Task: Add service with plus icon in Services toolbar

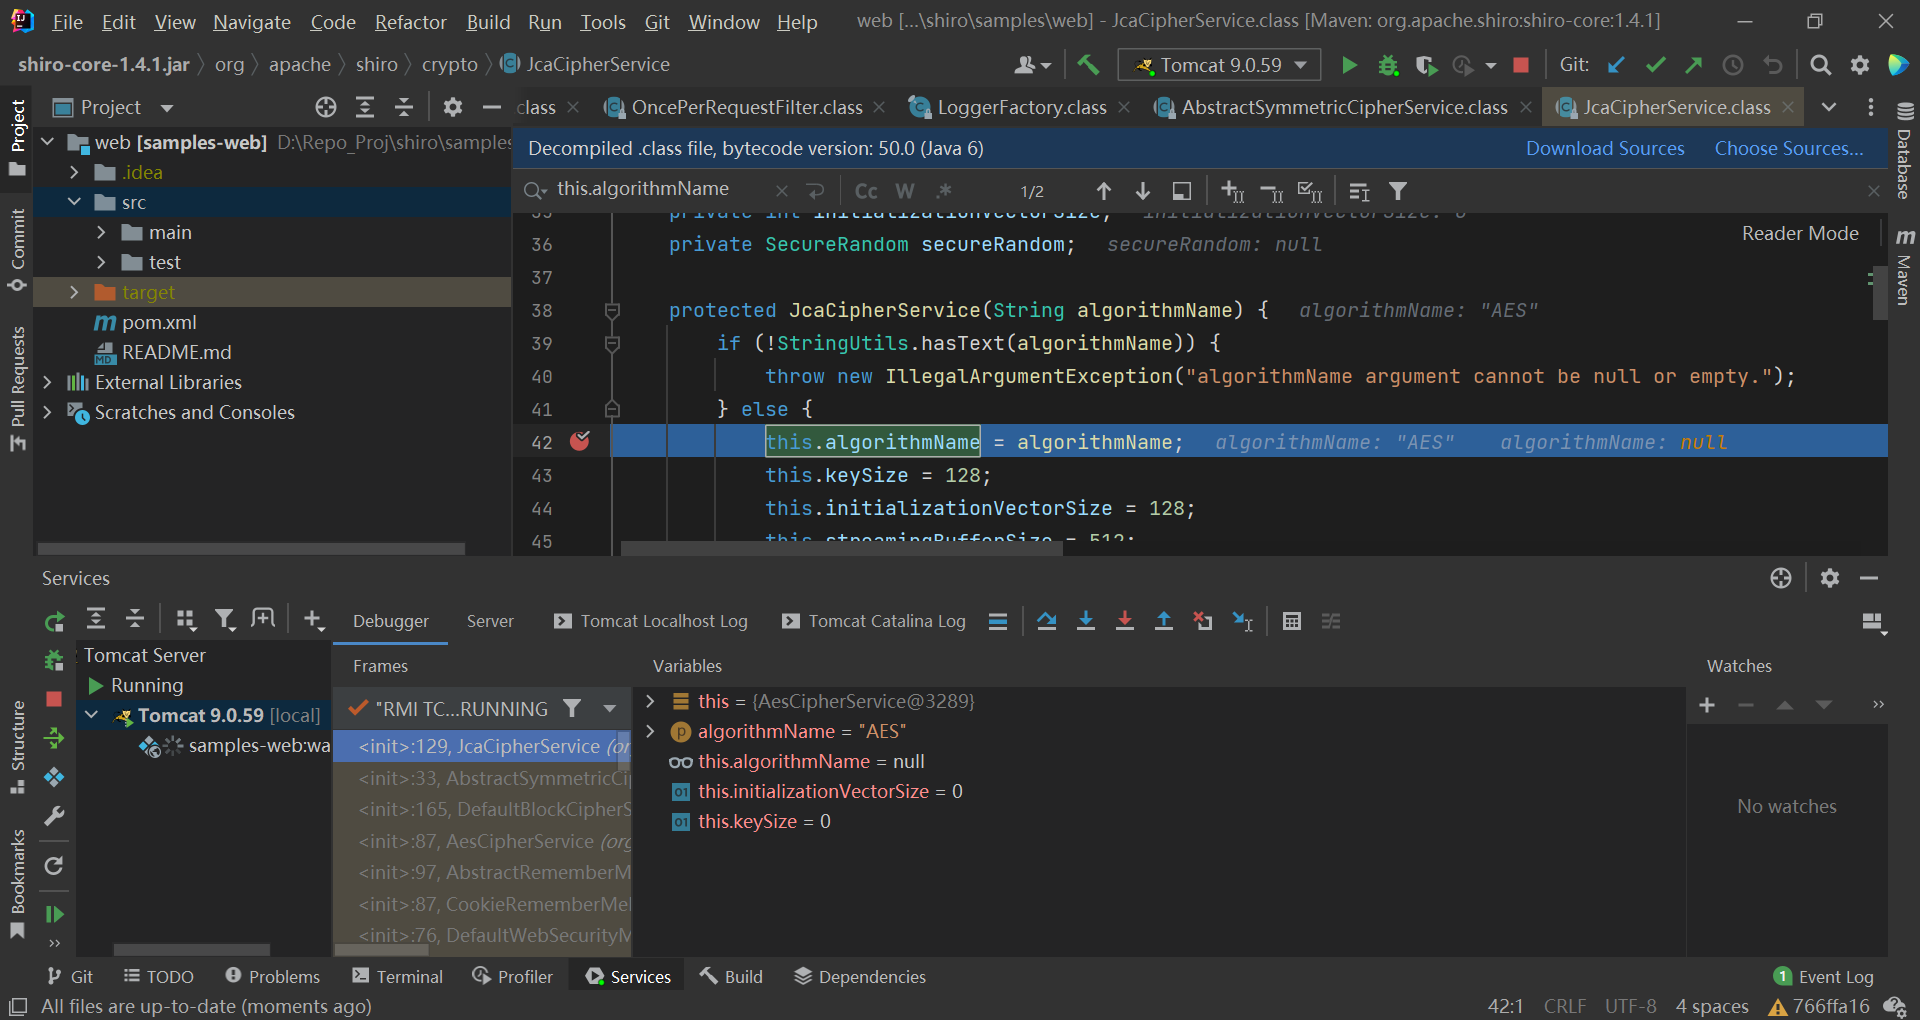Action: [x=313, y=620]
